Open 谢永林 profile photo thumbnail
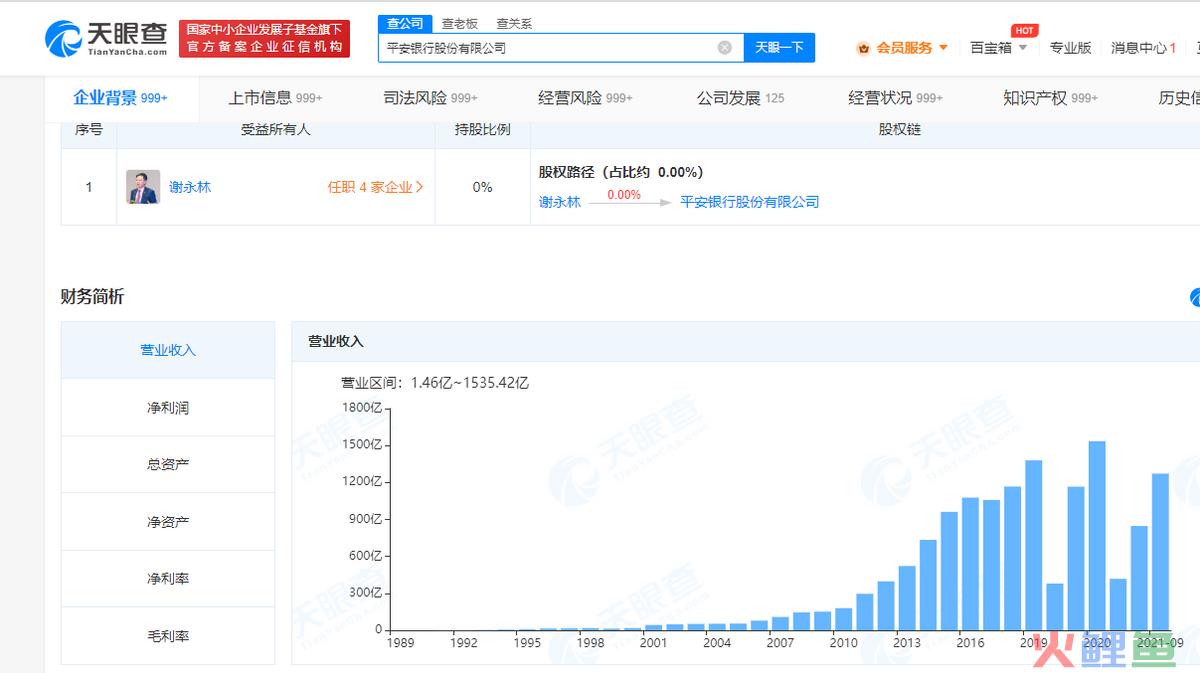Image resolution: width=1200 pixels, height=673 pixels. [143, 187]
